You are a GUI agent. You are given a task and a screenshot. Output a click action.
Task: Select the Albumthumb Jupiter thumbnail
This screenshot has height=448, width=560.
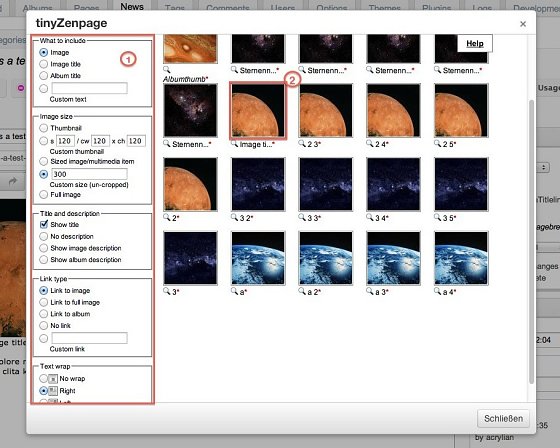190,49
